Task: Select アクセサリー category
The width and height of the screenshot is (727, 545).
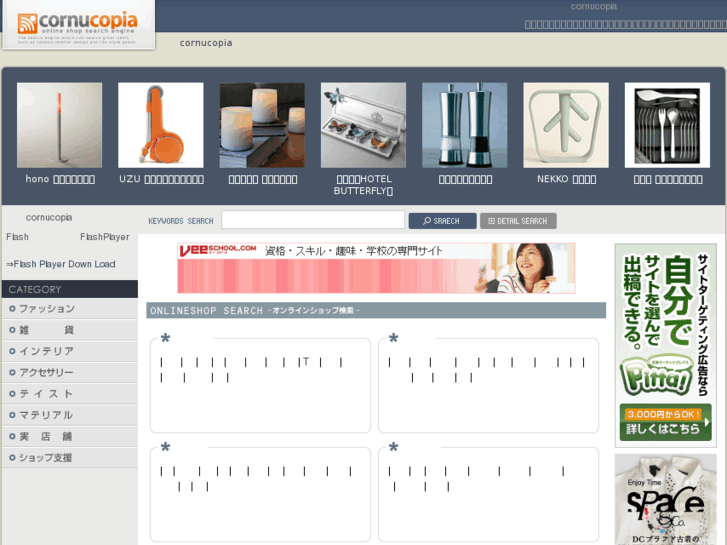Action: [70, 372]
